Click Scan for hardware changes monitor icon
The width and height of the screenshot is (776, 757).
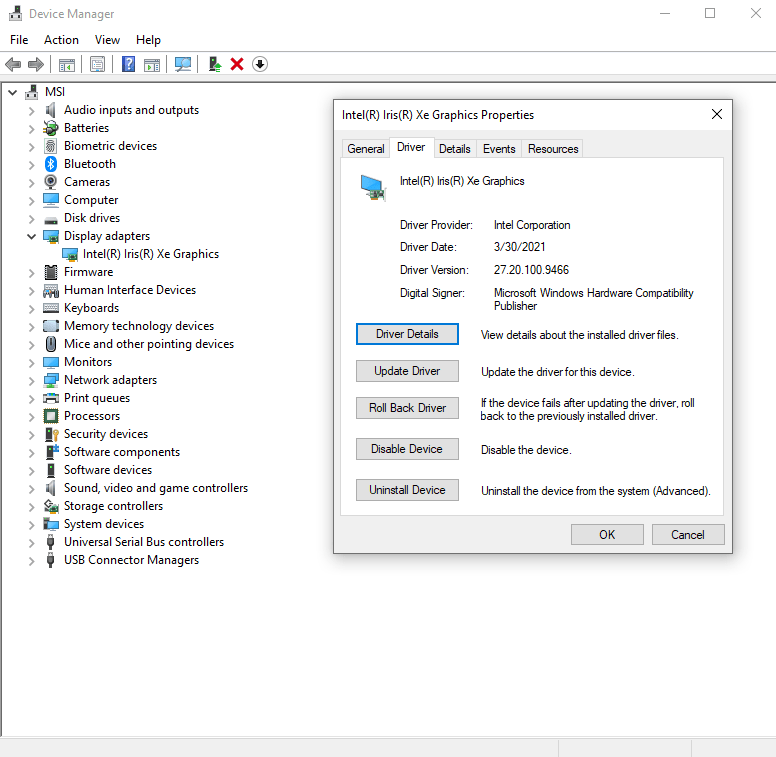[x=183, y=64]
